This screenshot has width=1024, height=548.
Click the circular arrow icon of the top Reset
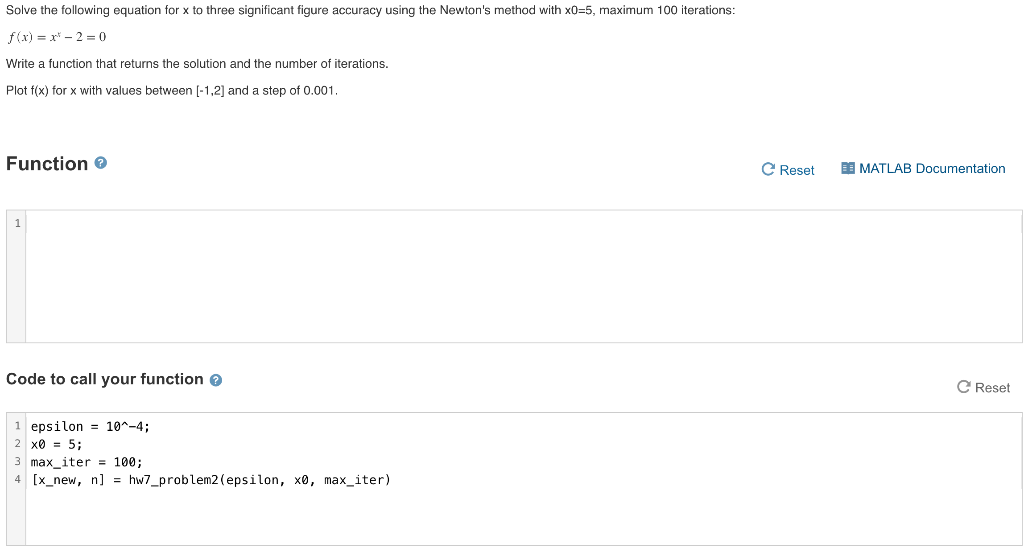click(768, 170)
